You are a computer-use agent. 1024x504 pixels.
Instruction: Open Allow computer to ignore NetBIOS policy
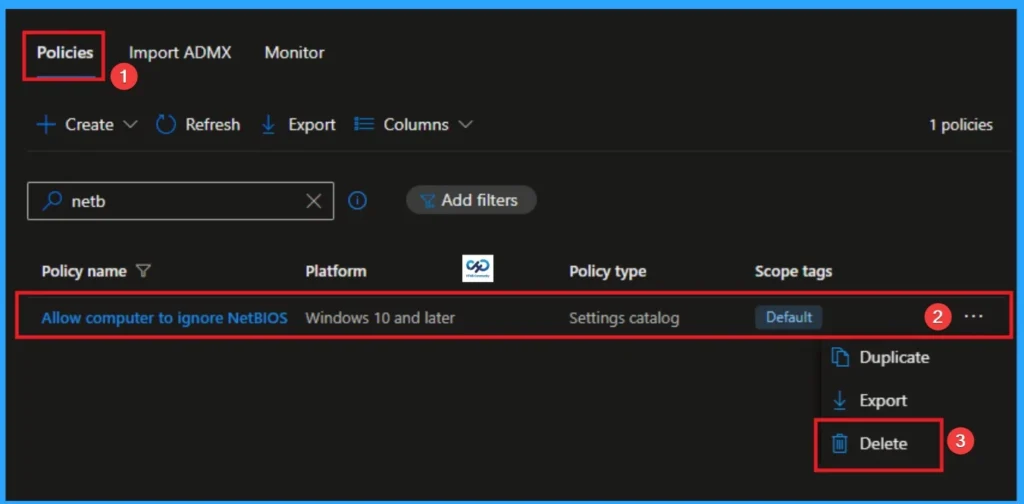coord(165,318)
